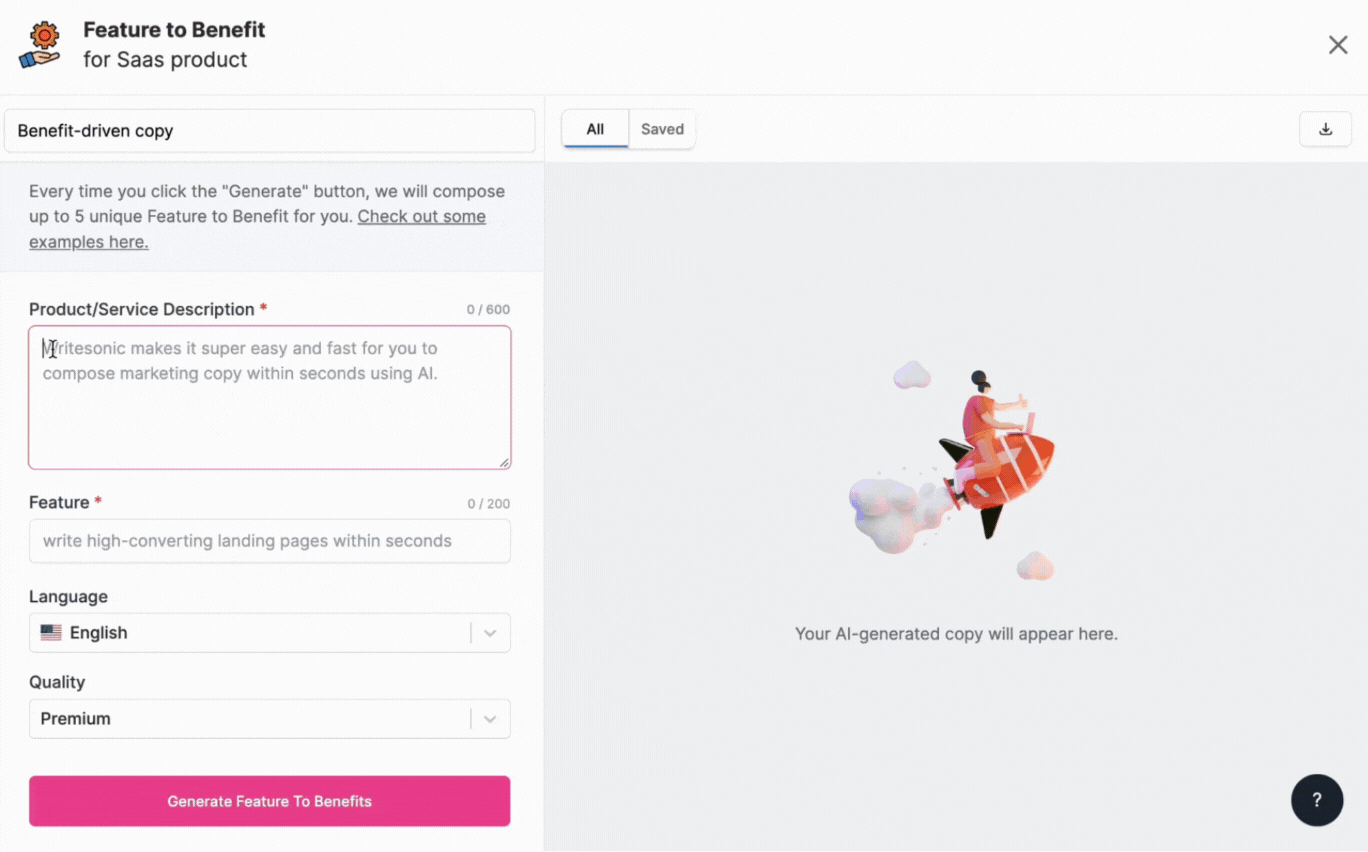Switch to the Saved tab

click(x=662, y=128)
